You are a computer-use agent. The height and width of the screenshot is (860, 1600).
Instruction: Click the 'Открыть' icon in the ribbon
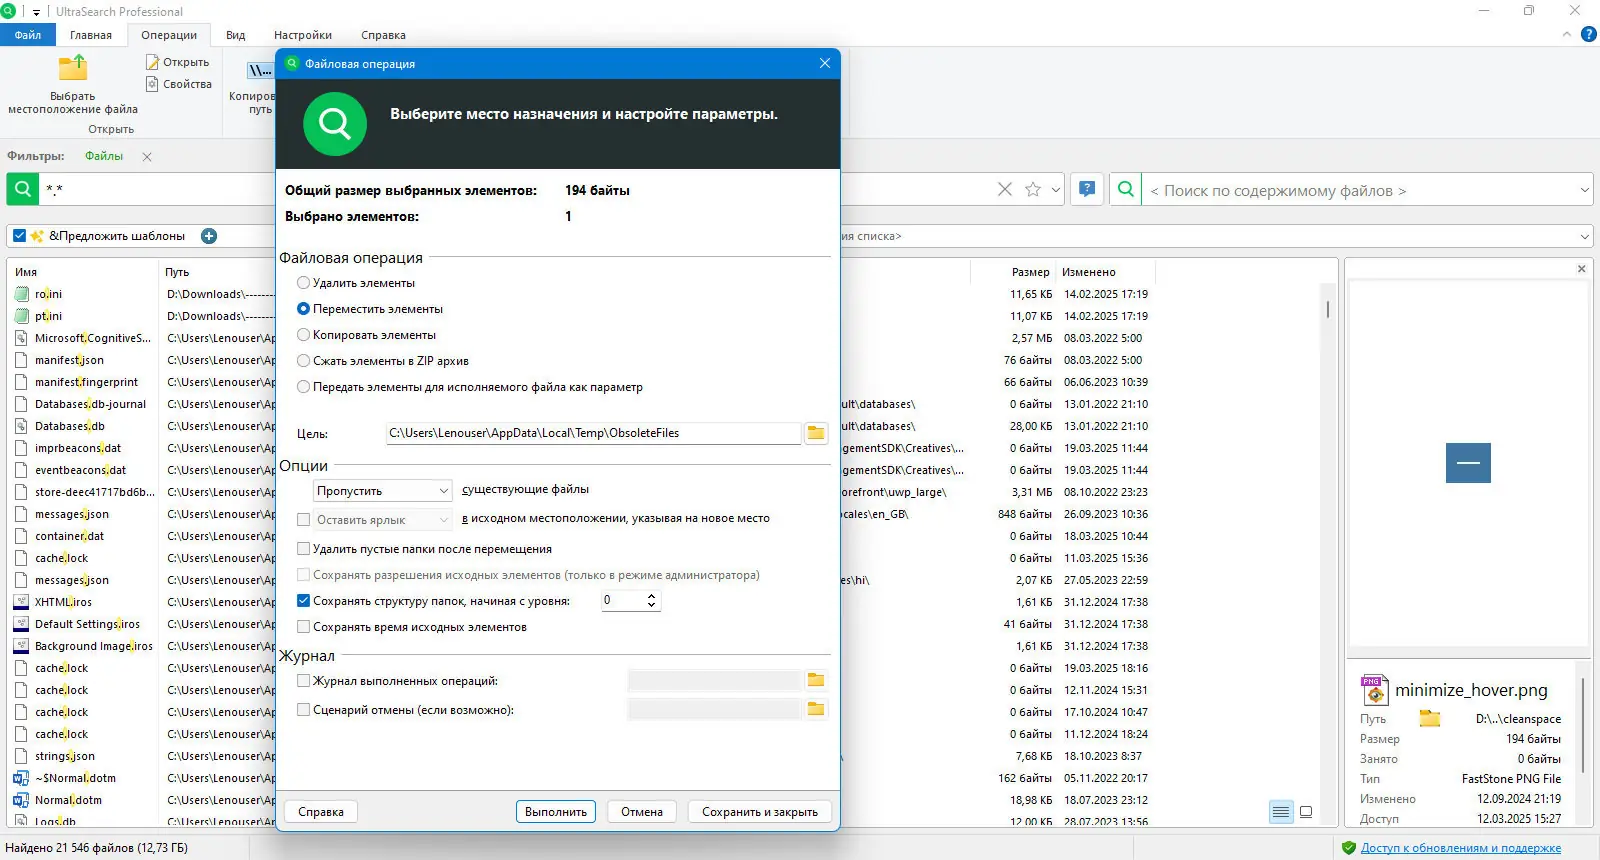pos(152,62)
